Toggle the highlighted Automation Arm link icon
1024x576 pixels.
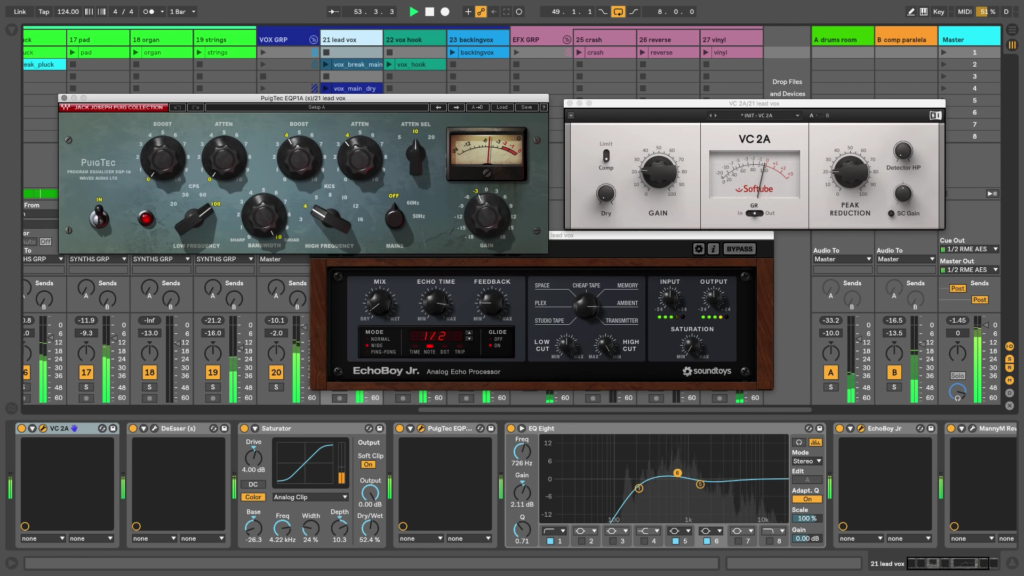point(481,11)
